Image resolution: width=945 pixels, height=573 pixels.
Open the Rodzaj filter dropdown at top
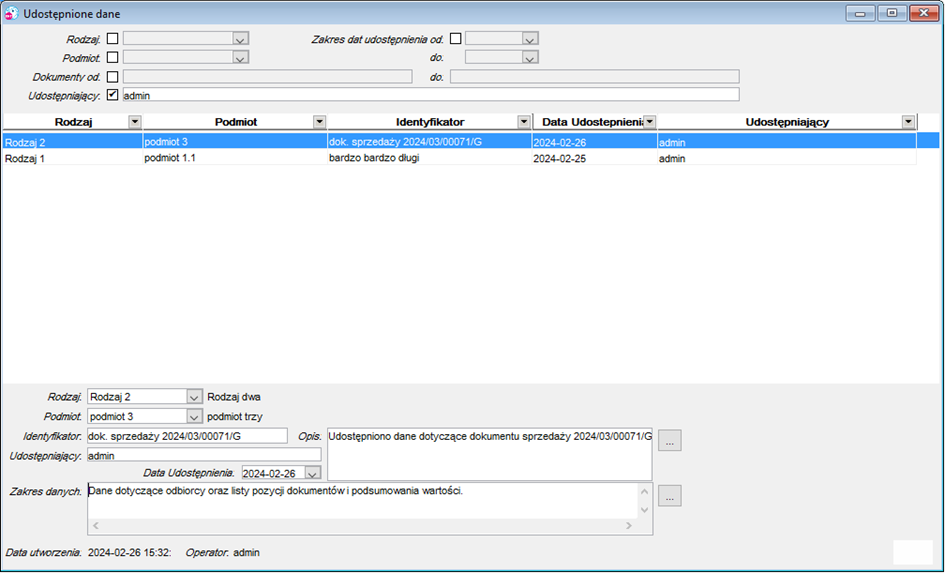(240, 39)
